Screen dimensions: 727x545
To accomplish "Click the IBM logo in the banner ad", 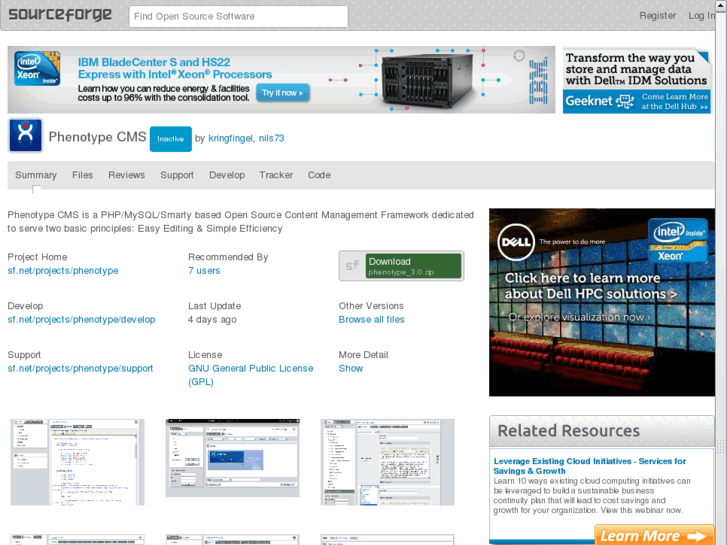I will pyautogui.click(x=538, y=80).
